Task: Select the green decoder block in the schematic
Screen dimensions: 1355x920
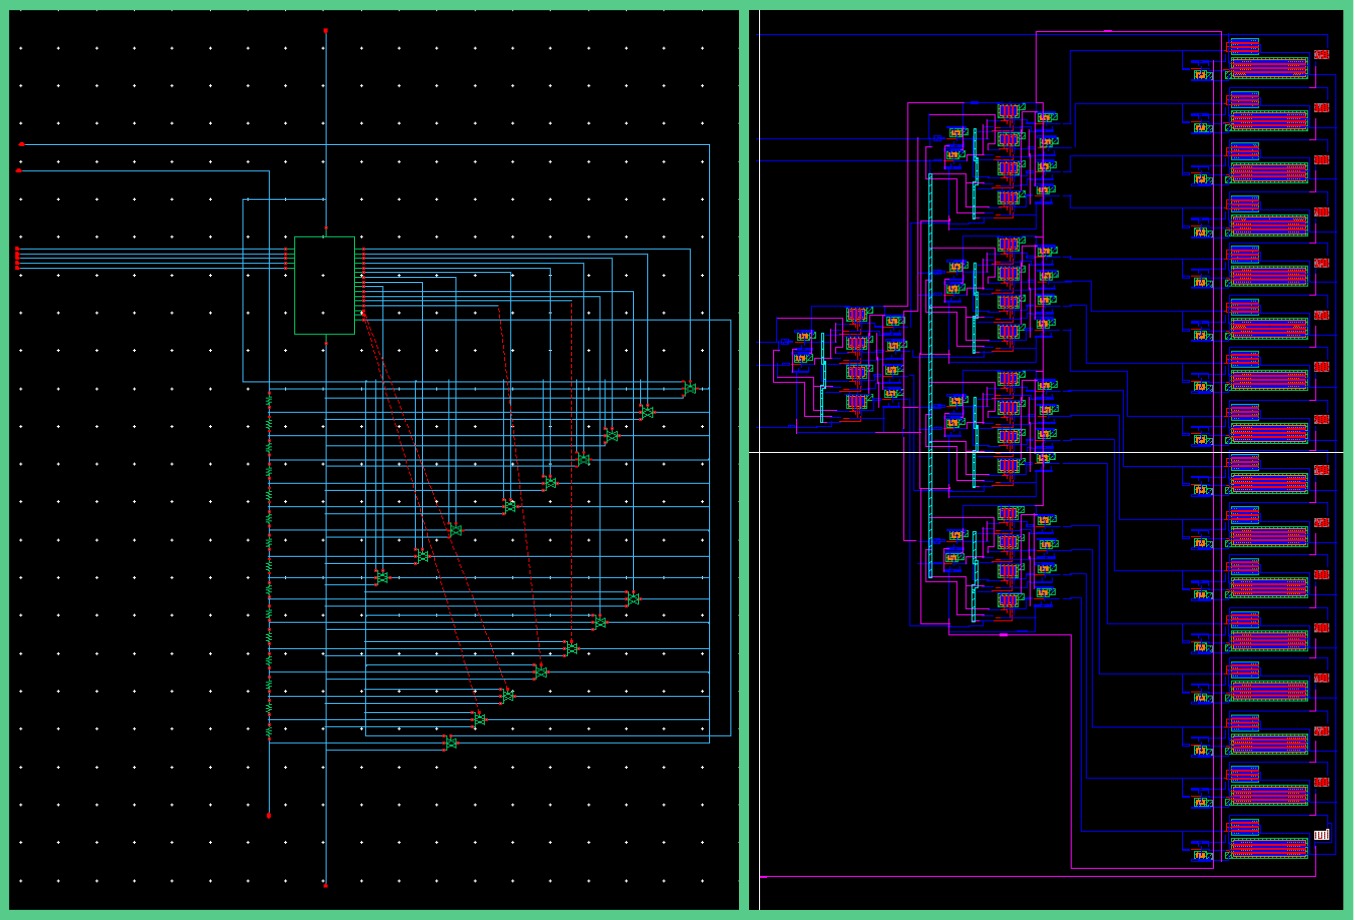Action: [x=324, y=285]
